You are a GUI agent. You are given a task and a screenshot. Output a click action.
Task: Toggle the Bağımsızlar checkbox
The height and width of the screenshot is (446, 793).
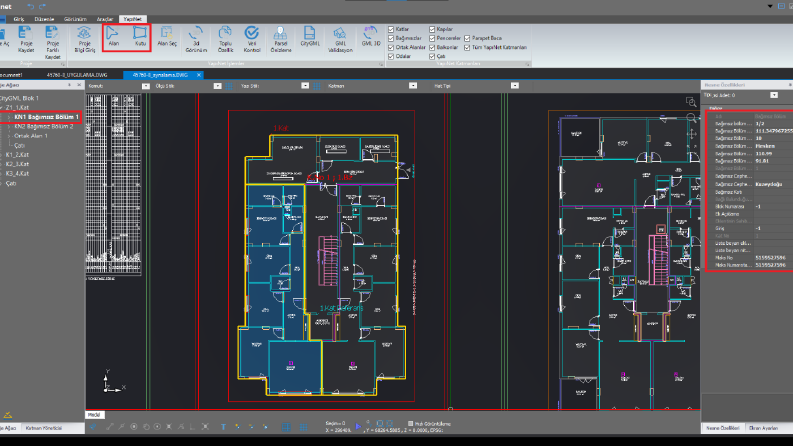(x=391, y=38)
